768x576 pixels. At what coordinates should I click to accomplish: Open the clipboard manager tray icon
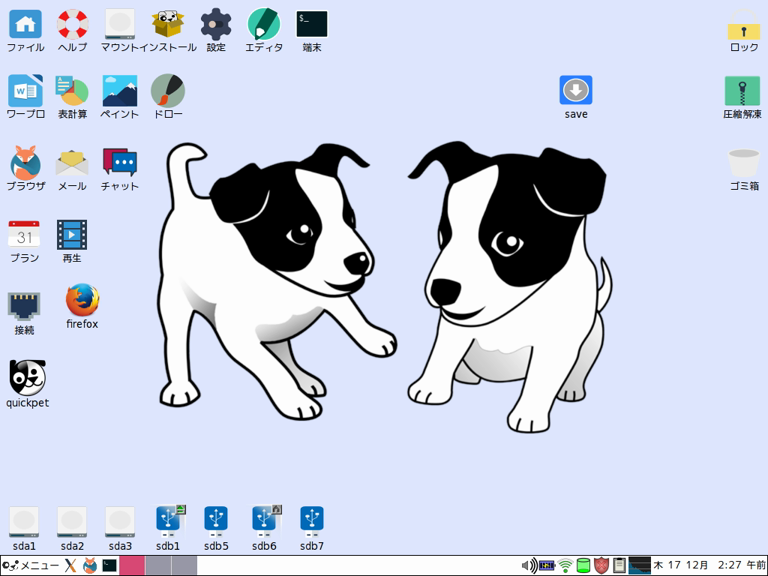click(619, 566)
